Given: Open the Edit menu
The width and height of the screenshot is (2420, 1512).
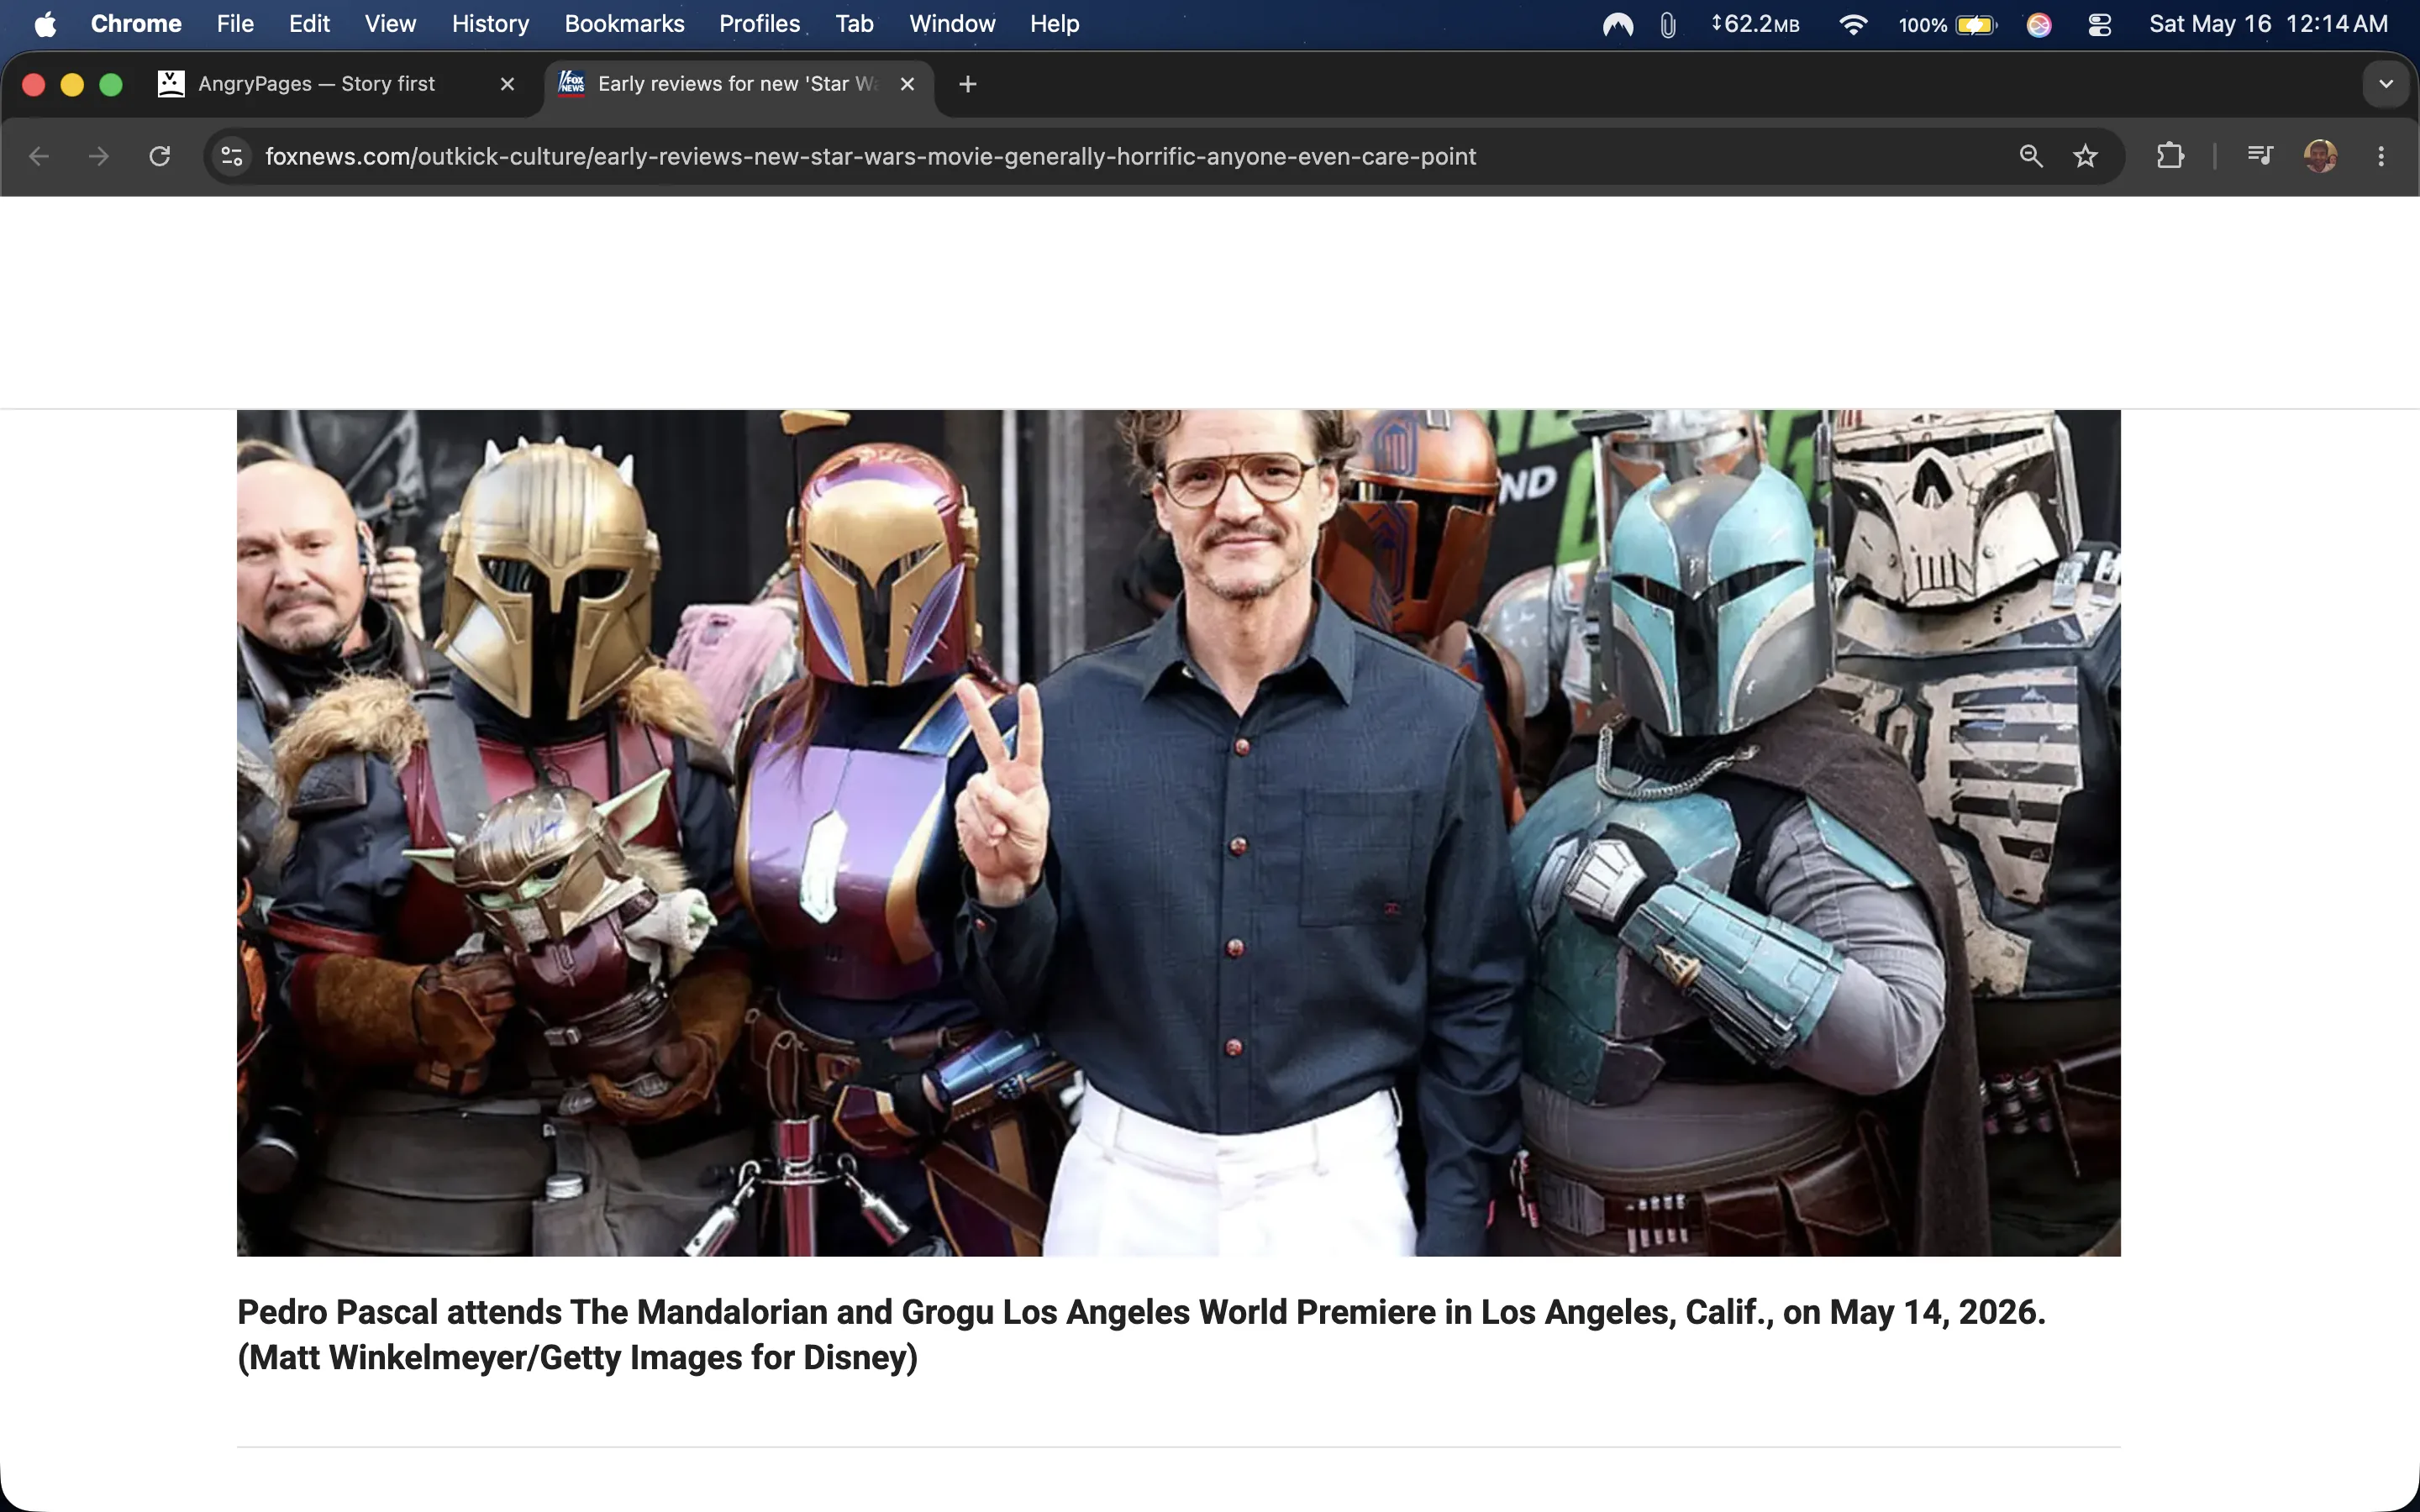Looking at the screenshot, I should (309, 24).
